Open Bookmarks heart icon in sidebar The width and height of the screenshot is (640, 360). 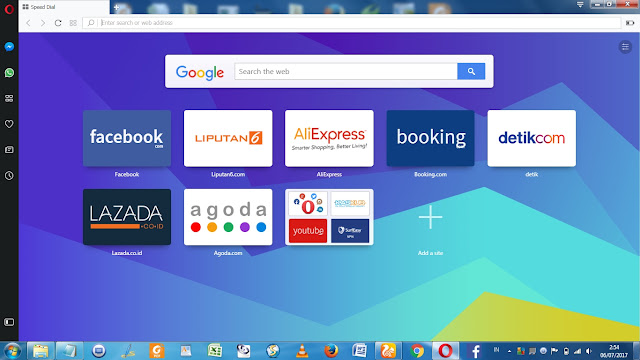(x=9, y=124)
